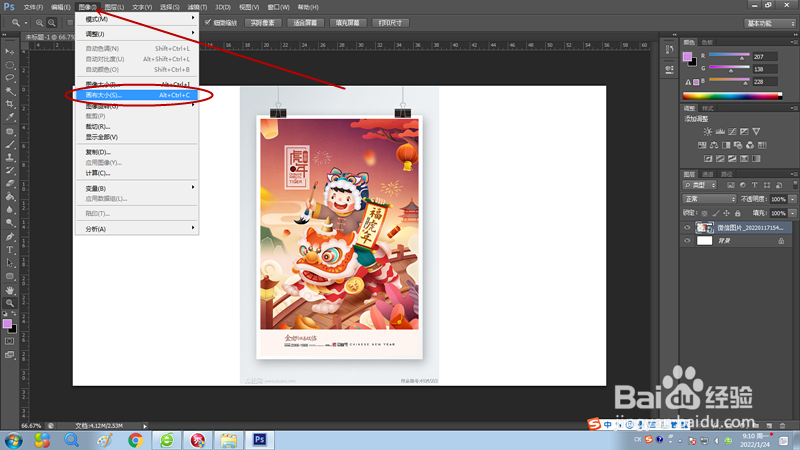Add a Levels adjustment
Viewport: 800px width, 450px height.
coord(720,132)
